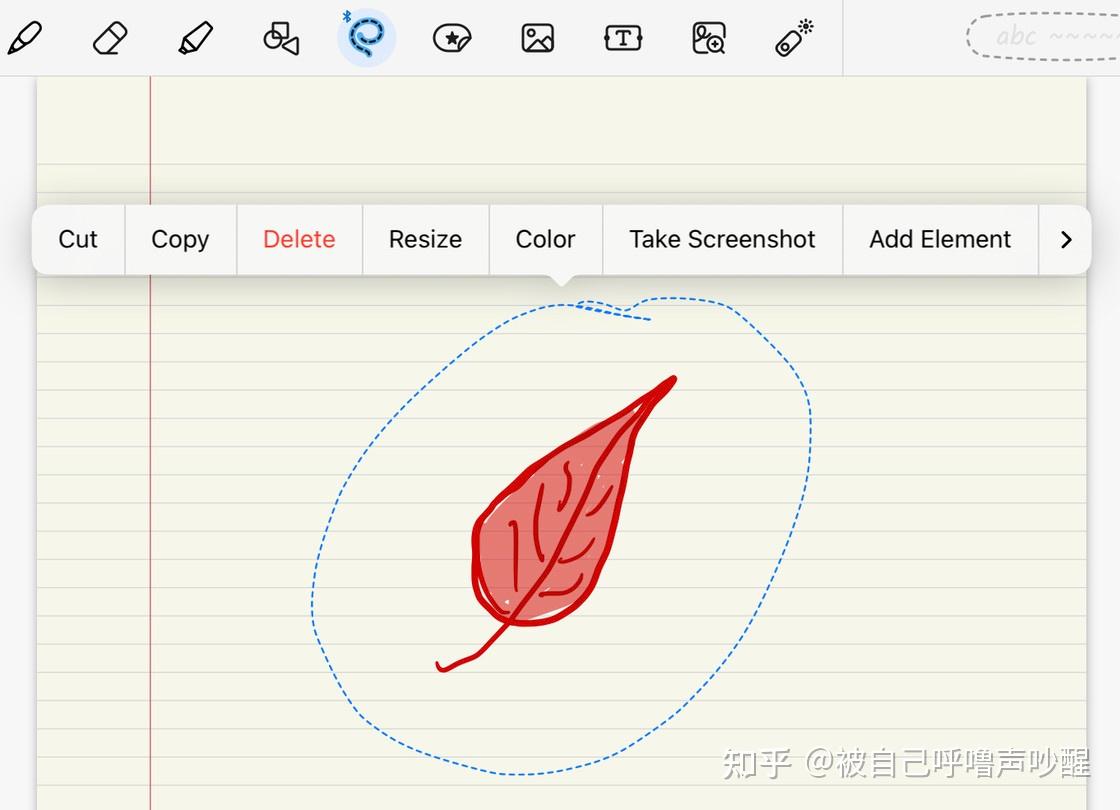Screen dimensions: 1120x810
Task: Insert an image with the Image tool
Action: coord(537,37)
